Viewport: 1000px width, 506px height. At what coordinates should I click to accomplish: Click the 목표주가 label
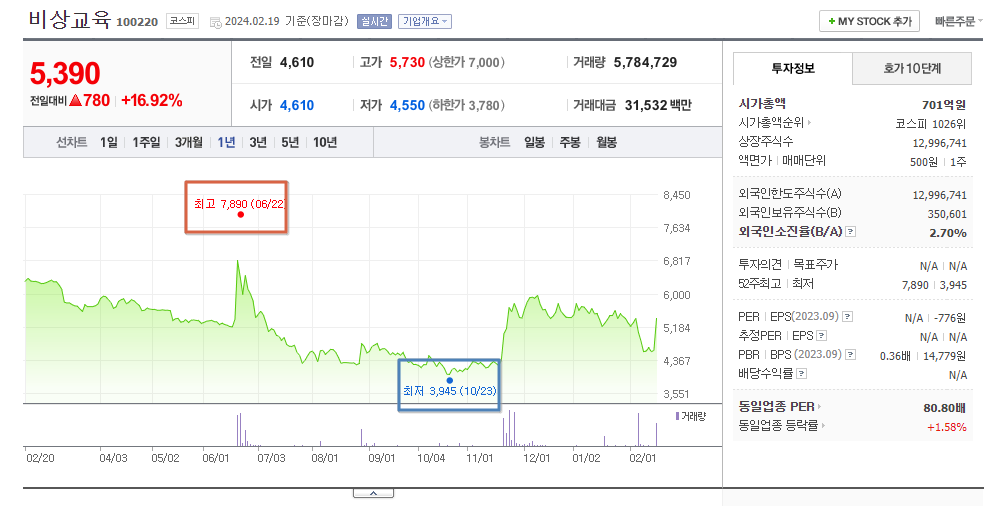[816, 264]
